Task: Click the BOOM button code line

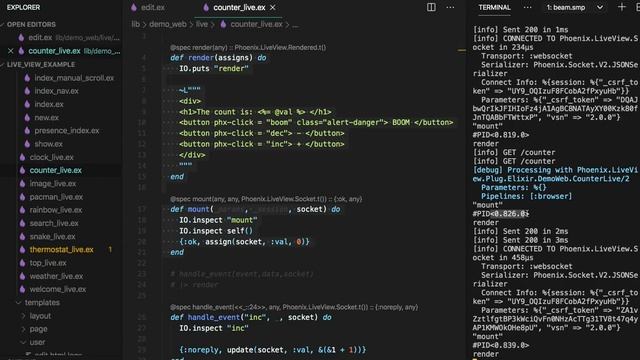Action: pyautogui.click(x=316, y=122)
